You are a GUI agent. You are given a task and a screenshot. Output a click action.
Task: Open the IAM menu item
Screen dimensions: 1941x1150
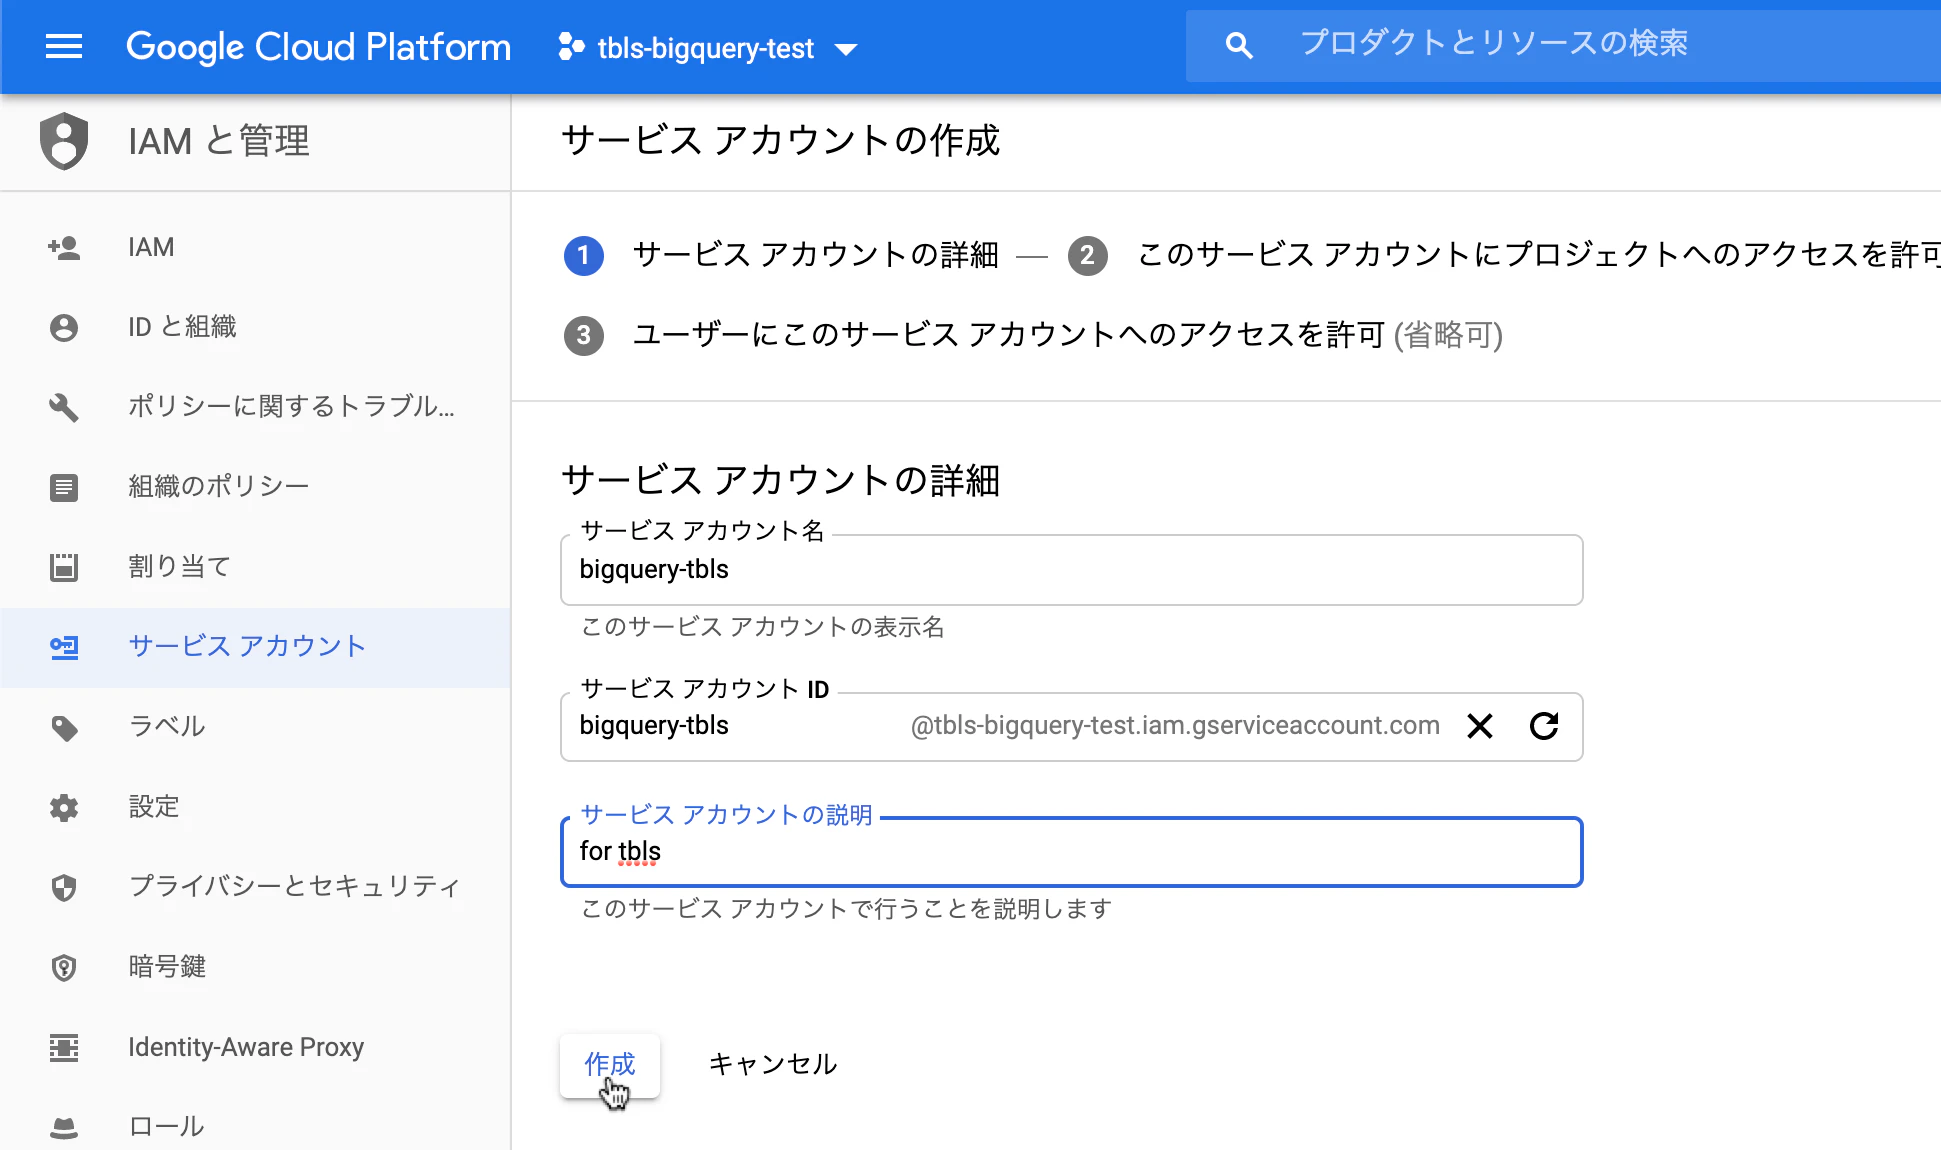coord(256,247)
